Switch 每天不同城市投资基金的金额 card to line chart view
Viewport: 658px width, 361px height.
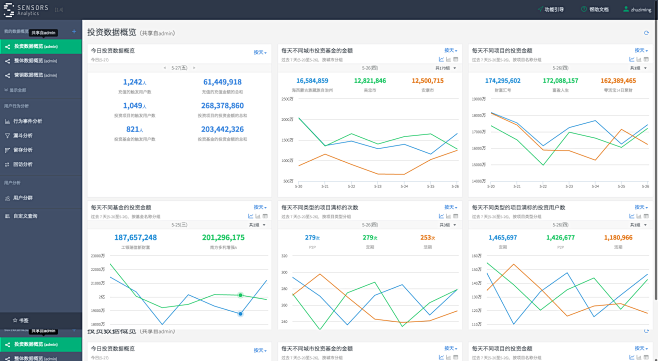(441, 60)
